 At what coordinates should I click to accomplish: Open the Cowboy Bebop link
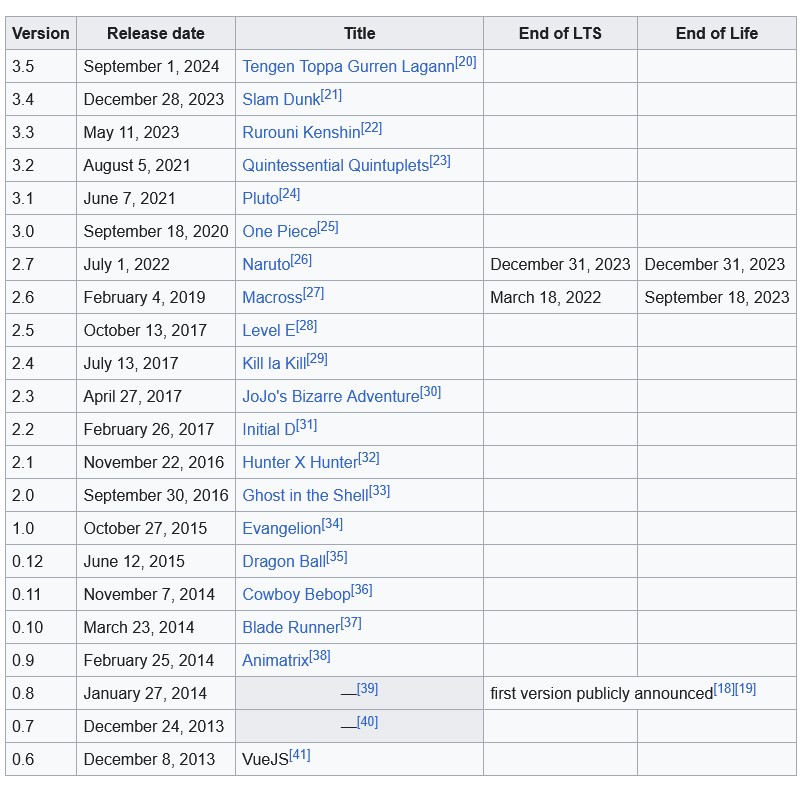(x=297, y=595)
